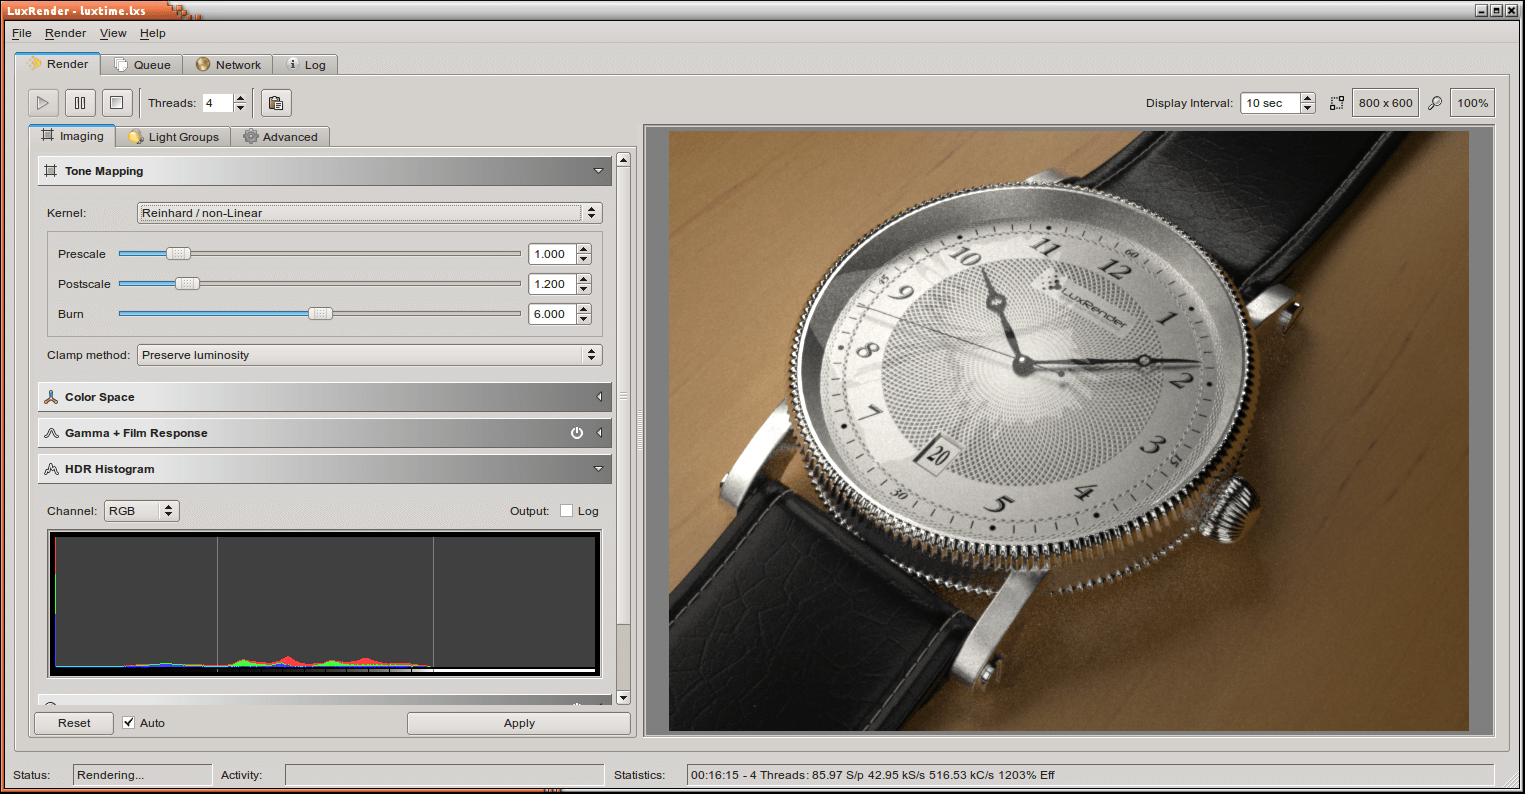Increase Burn value with up arrow
The image size is (1525, 794).
coord(584,309)
